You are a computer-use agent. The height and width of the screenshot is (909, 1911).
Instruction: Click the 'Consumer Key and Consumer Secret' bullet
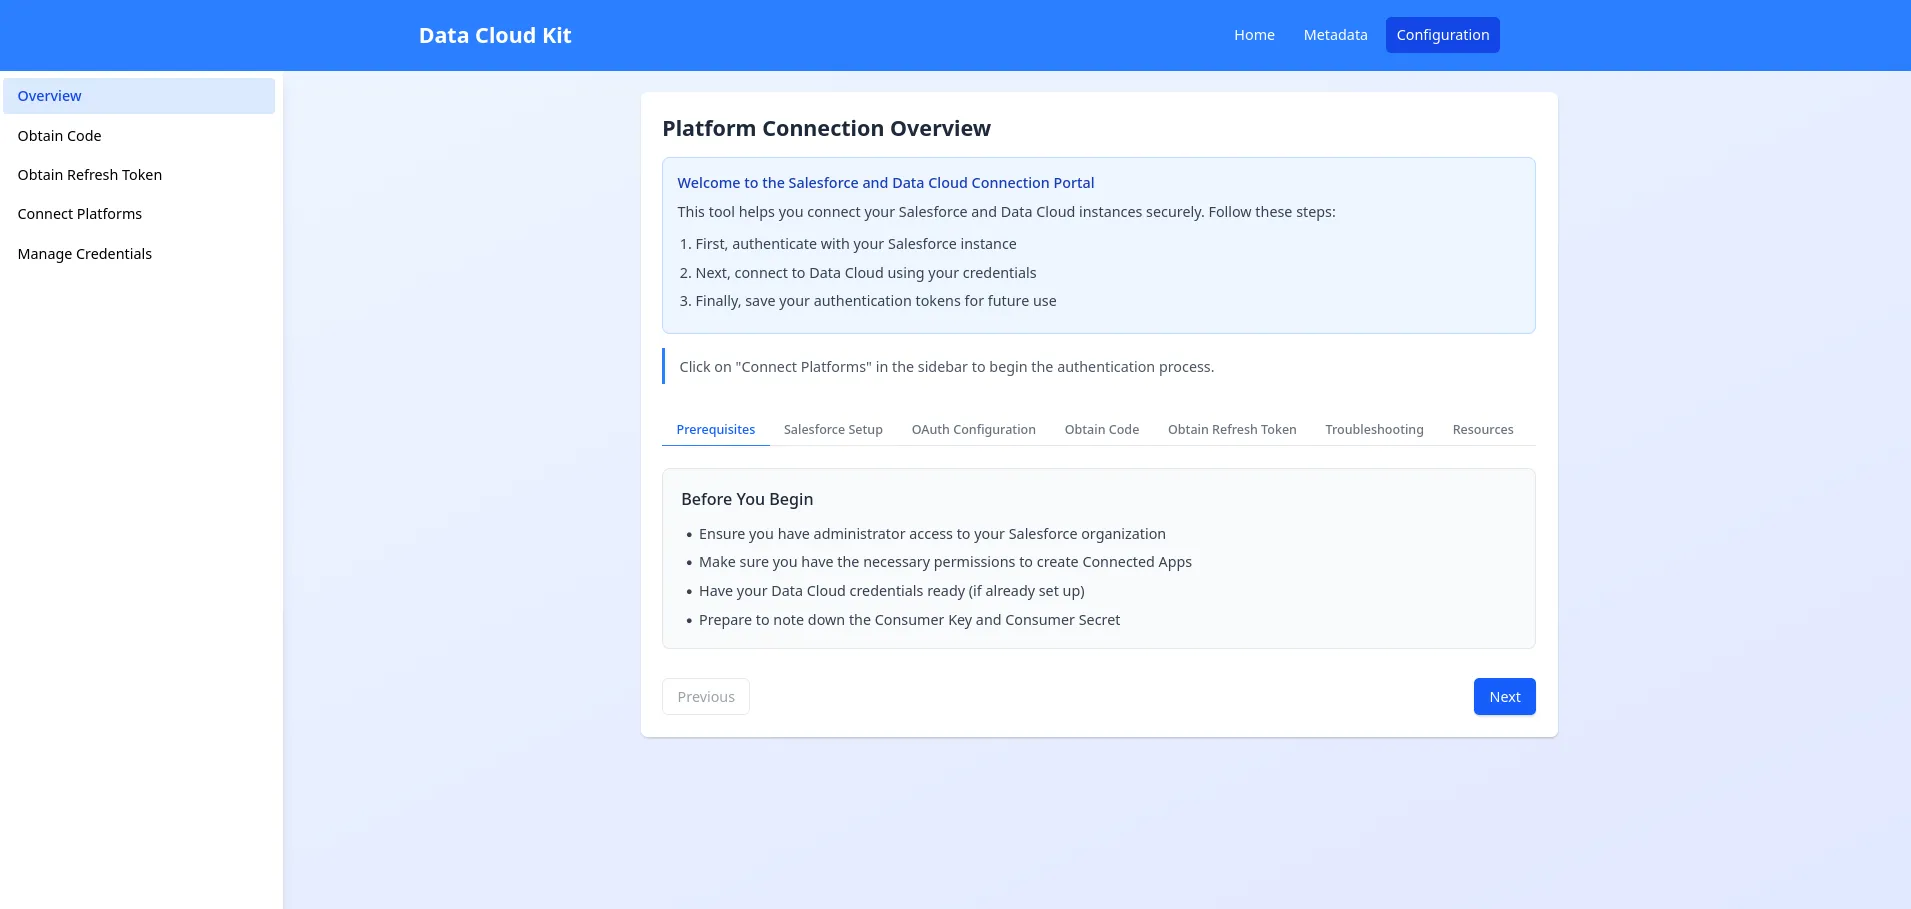click(x=909, y=620)
